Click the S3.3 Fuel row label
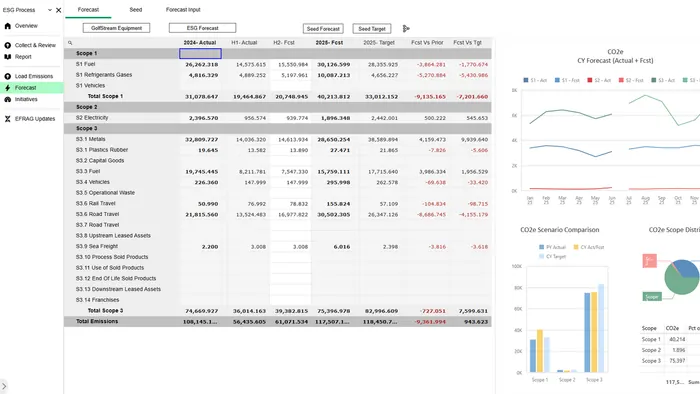The height and width of the screenshot is (394, 700). pyautogui.click(x=88, y=171)
